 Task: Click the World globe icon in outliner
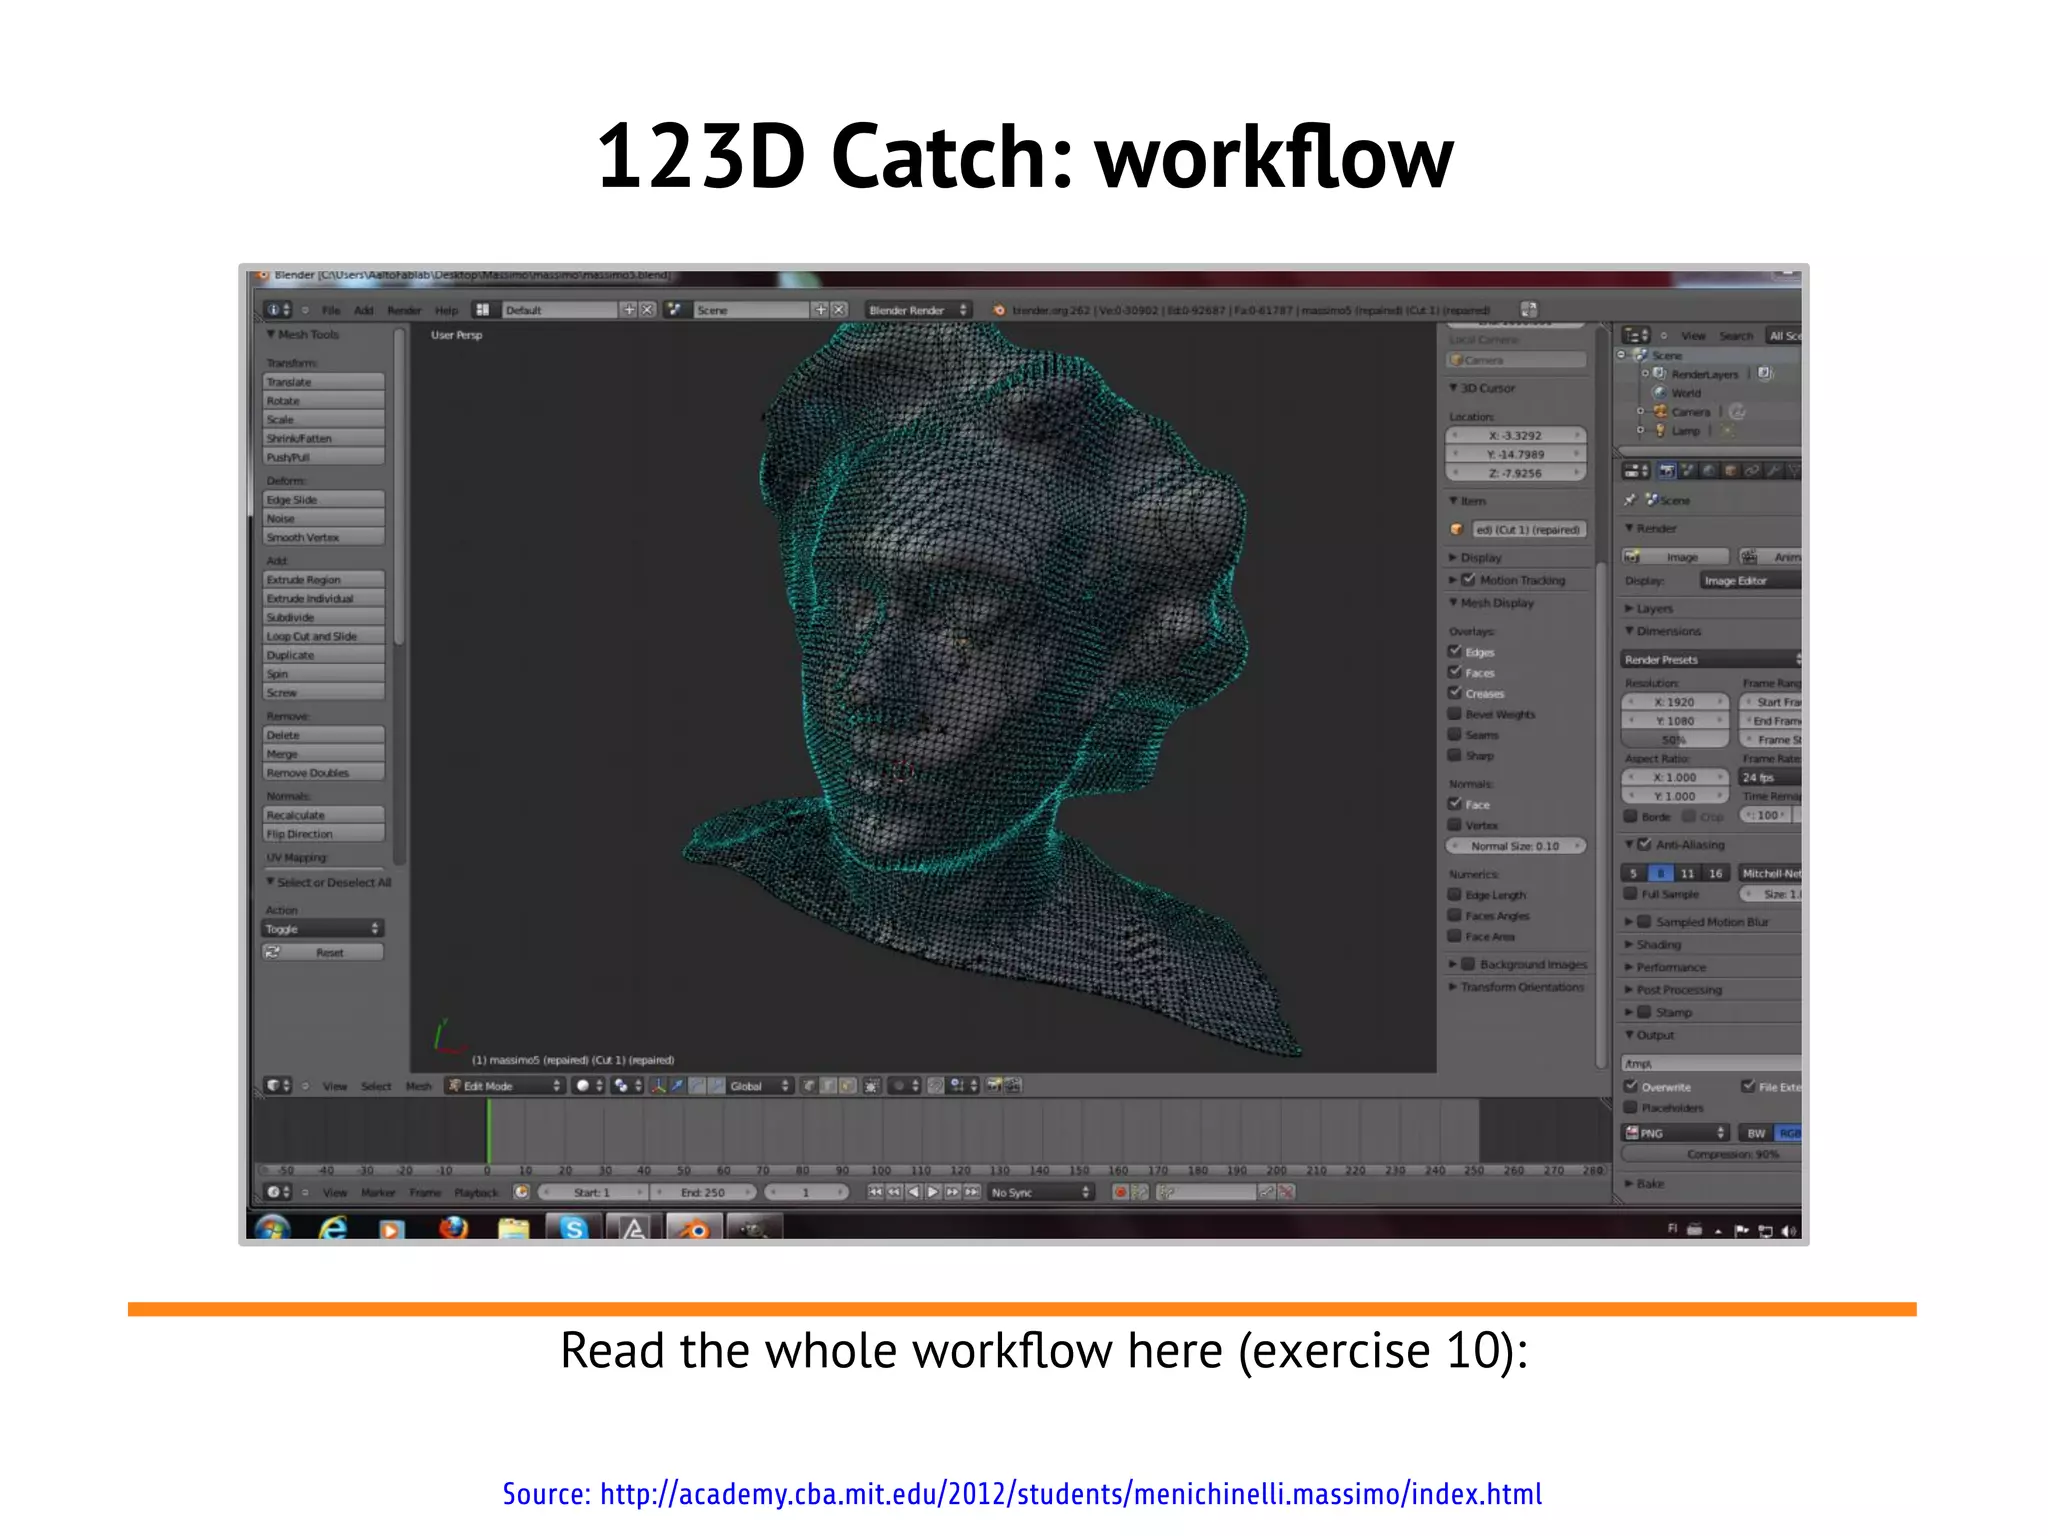[1661, 393]
